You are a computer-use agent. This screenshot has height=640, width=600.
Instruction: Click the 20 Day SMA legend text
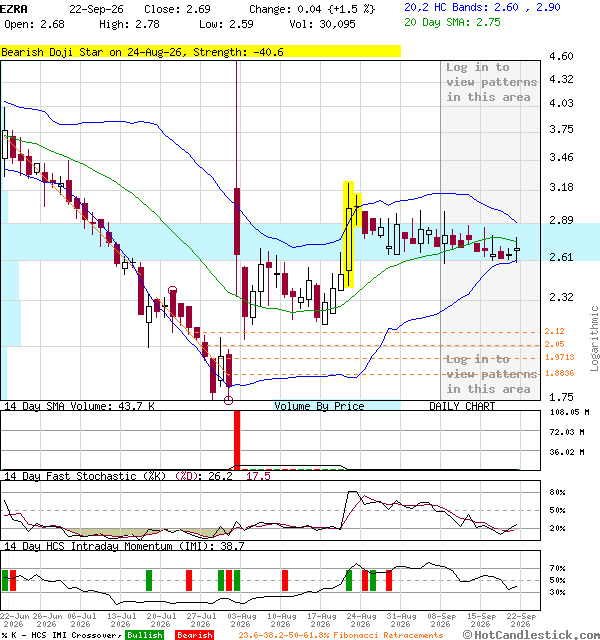(452, 22)
